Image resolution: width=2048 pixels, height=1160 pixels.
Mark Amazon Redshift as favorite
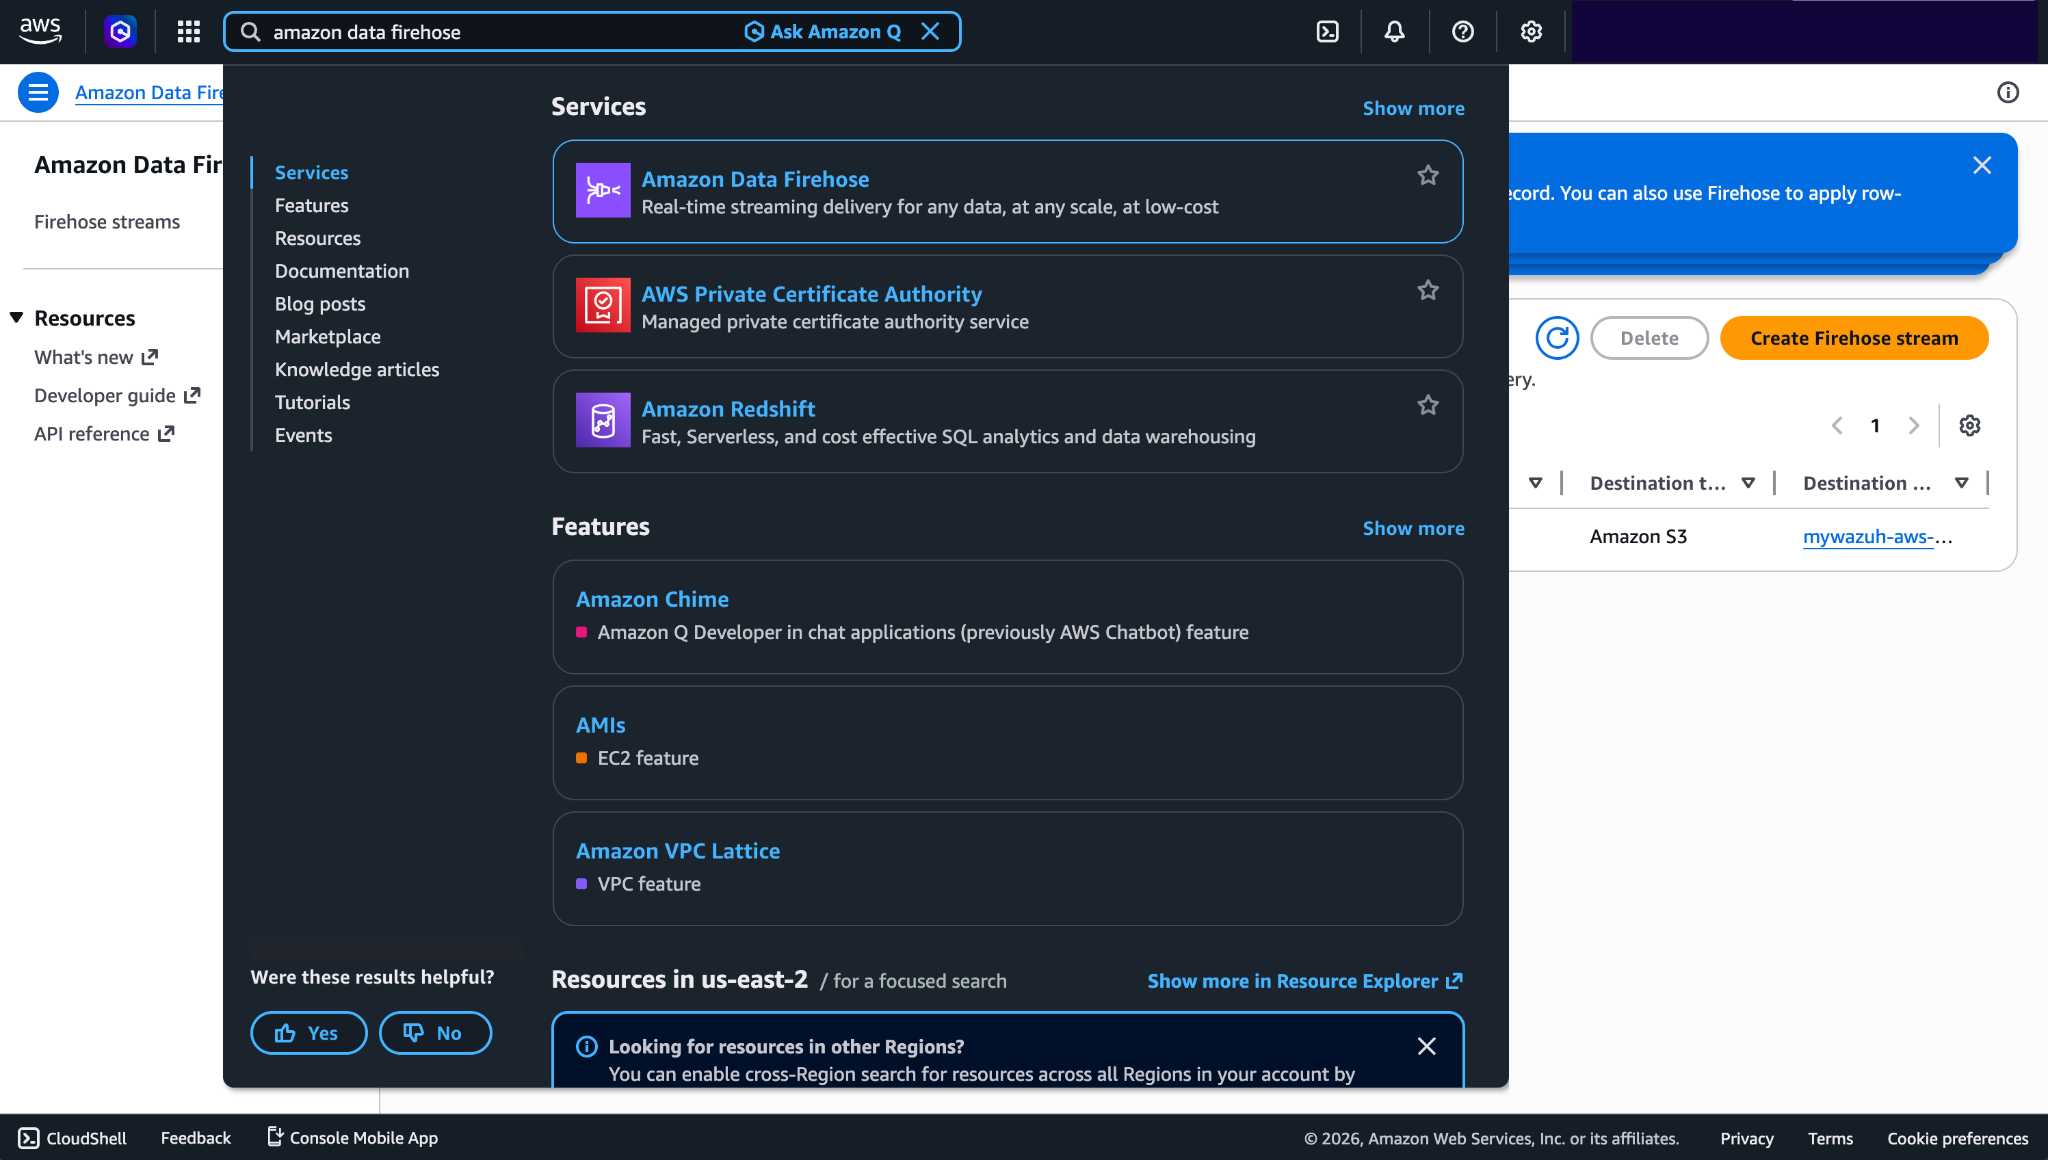(x=1428, y=406)
